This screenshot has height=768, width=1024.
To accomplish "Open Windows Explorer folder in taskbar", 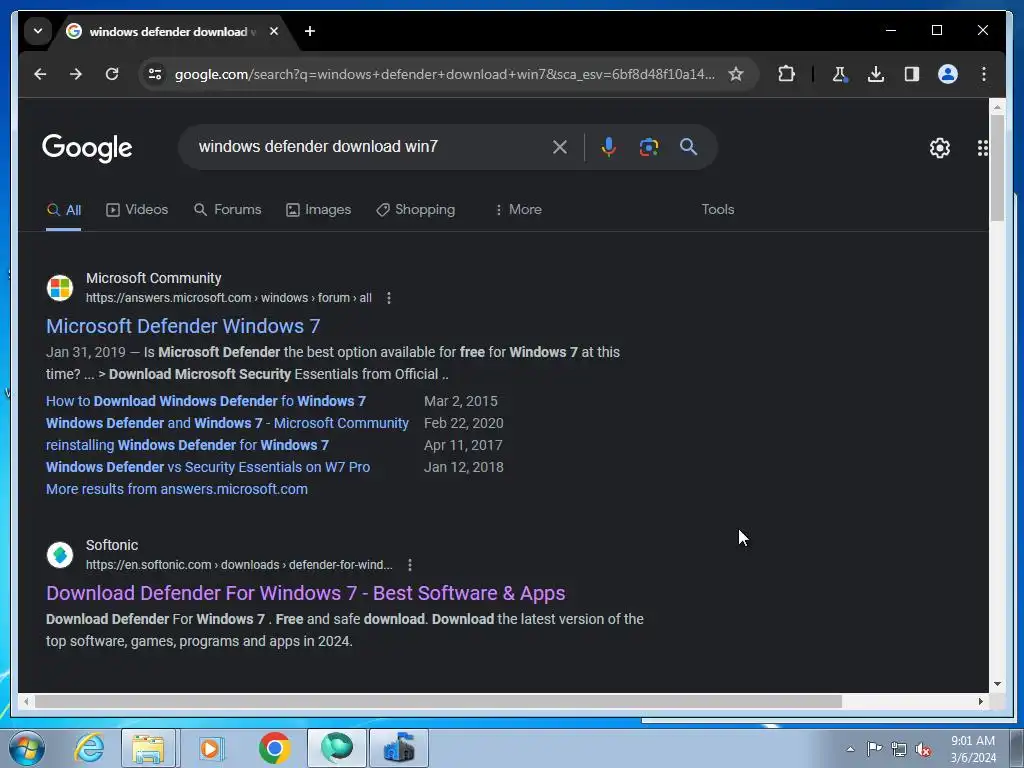I will pos(148,748).
